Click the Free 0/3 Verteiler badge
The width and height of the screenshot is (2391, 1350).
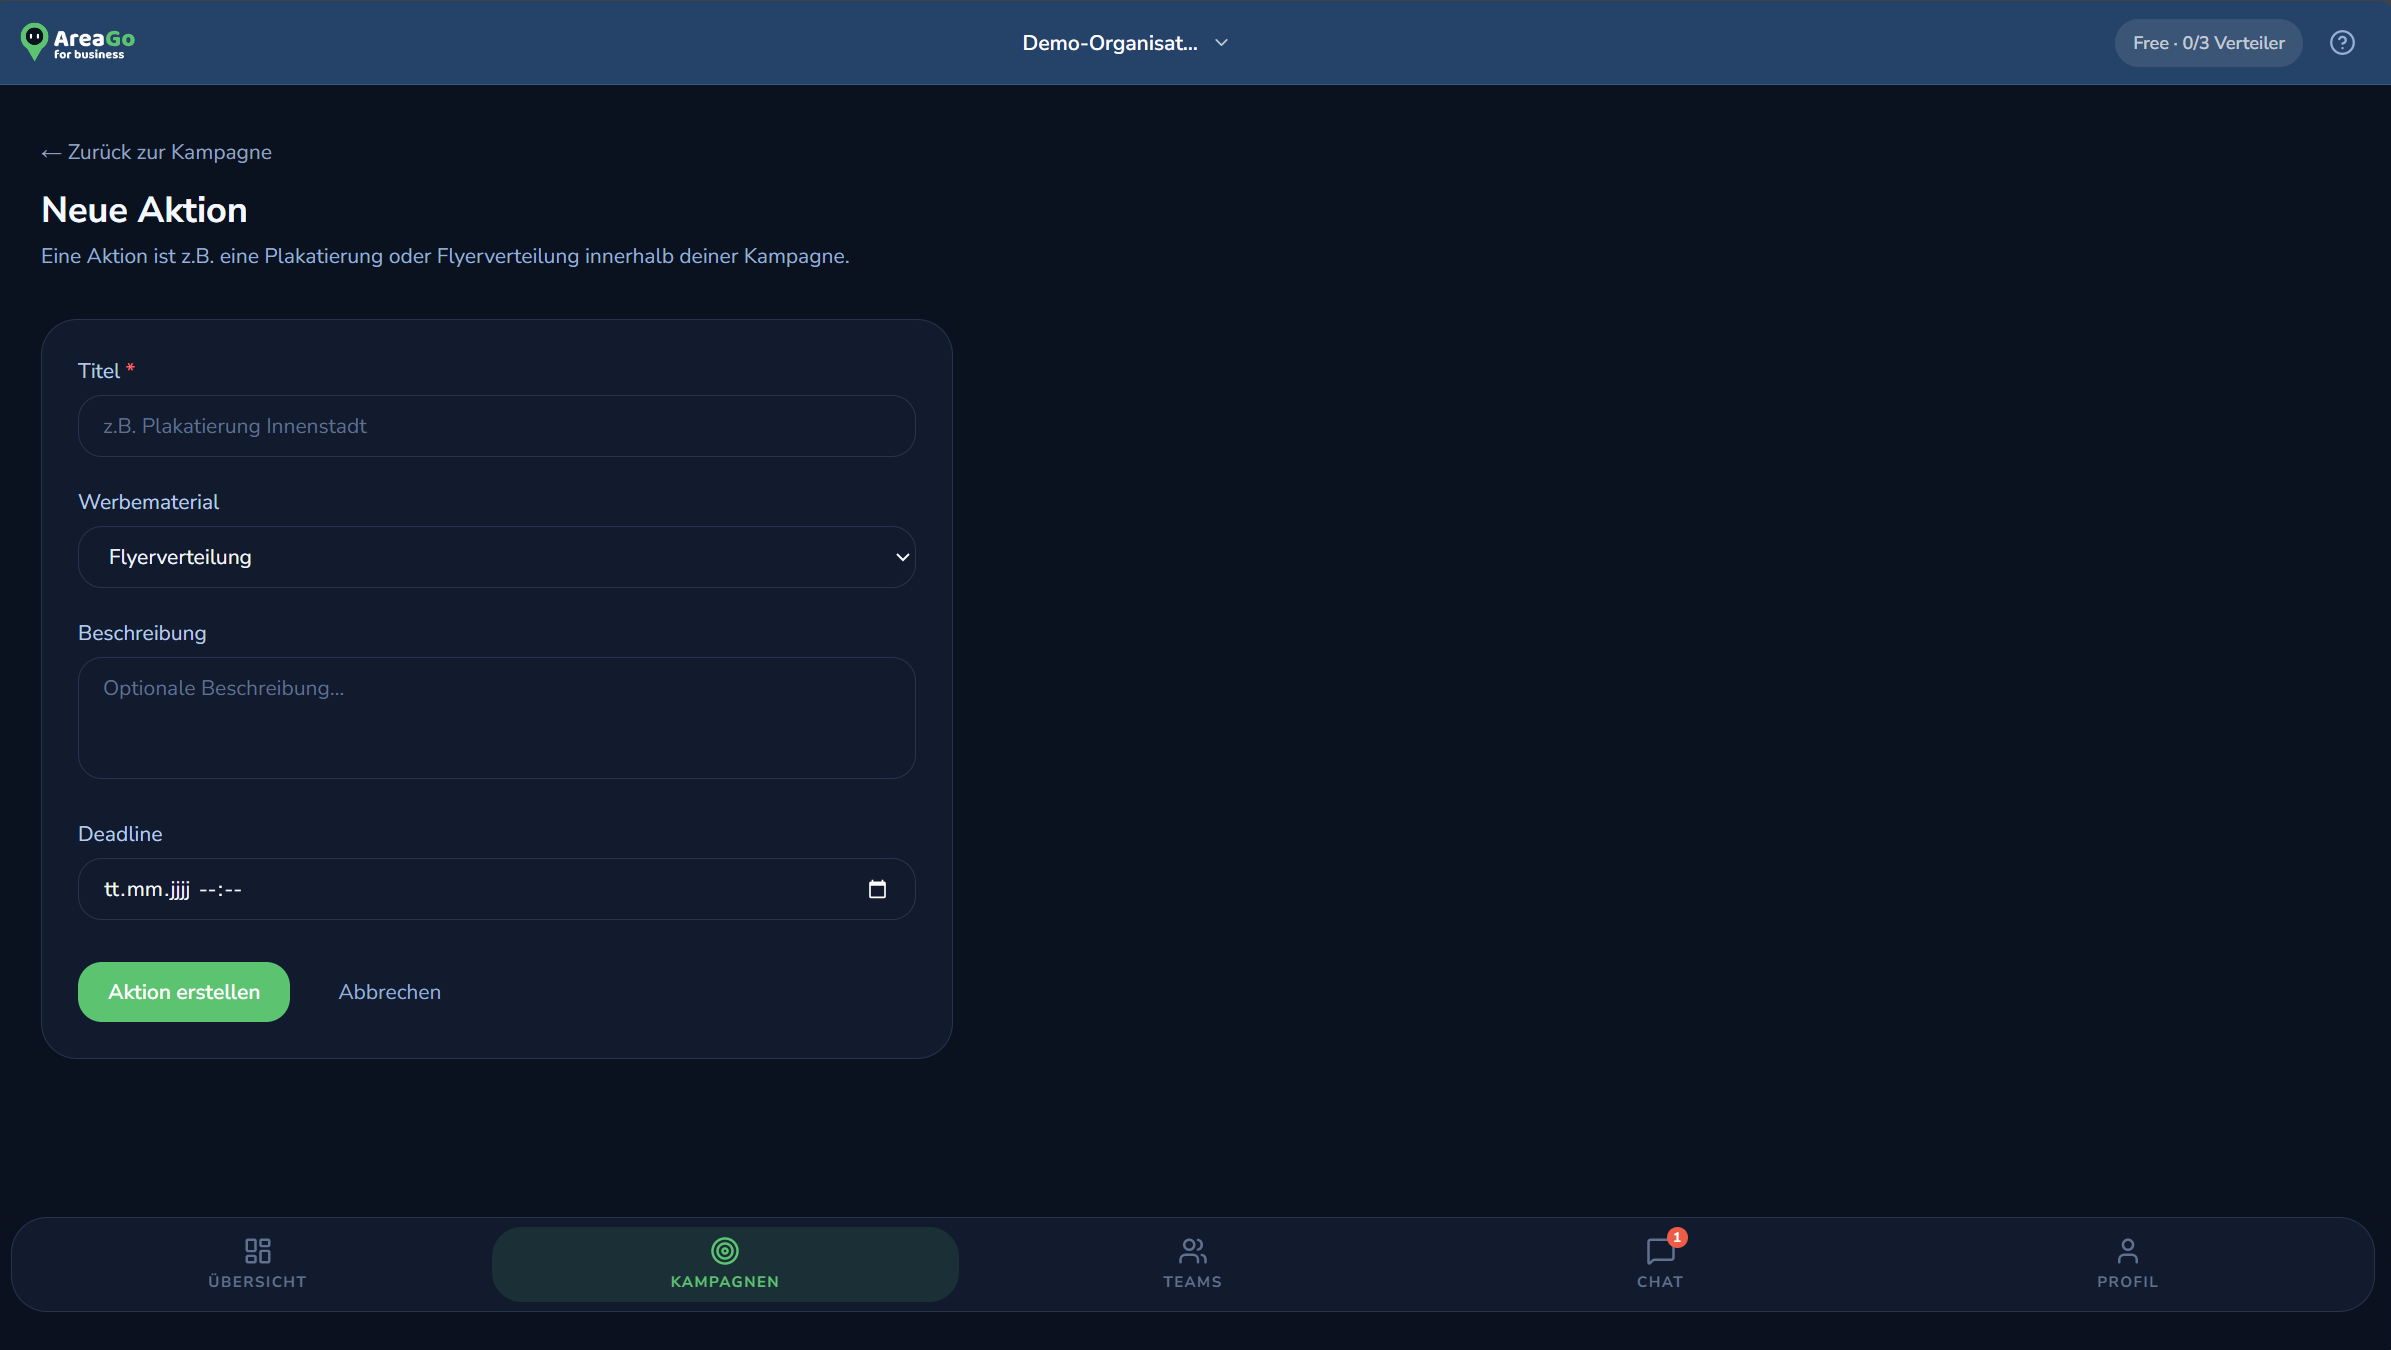click(2208, 43)
